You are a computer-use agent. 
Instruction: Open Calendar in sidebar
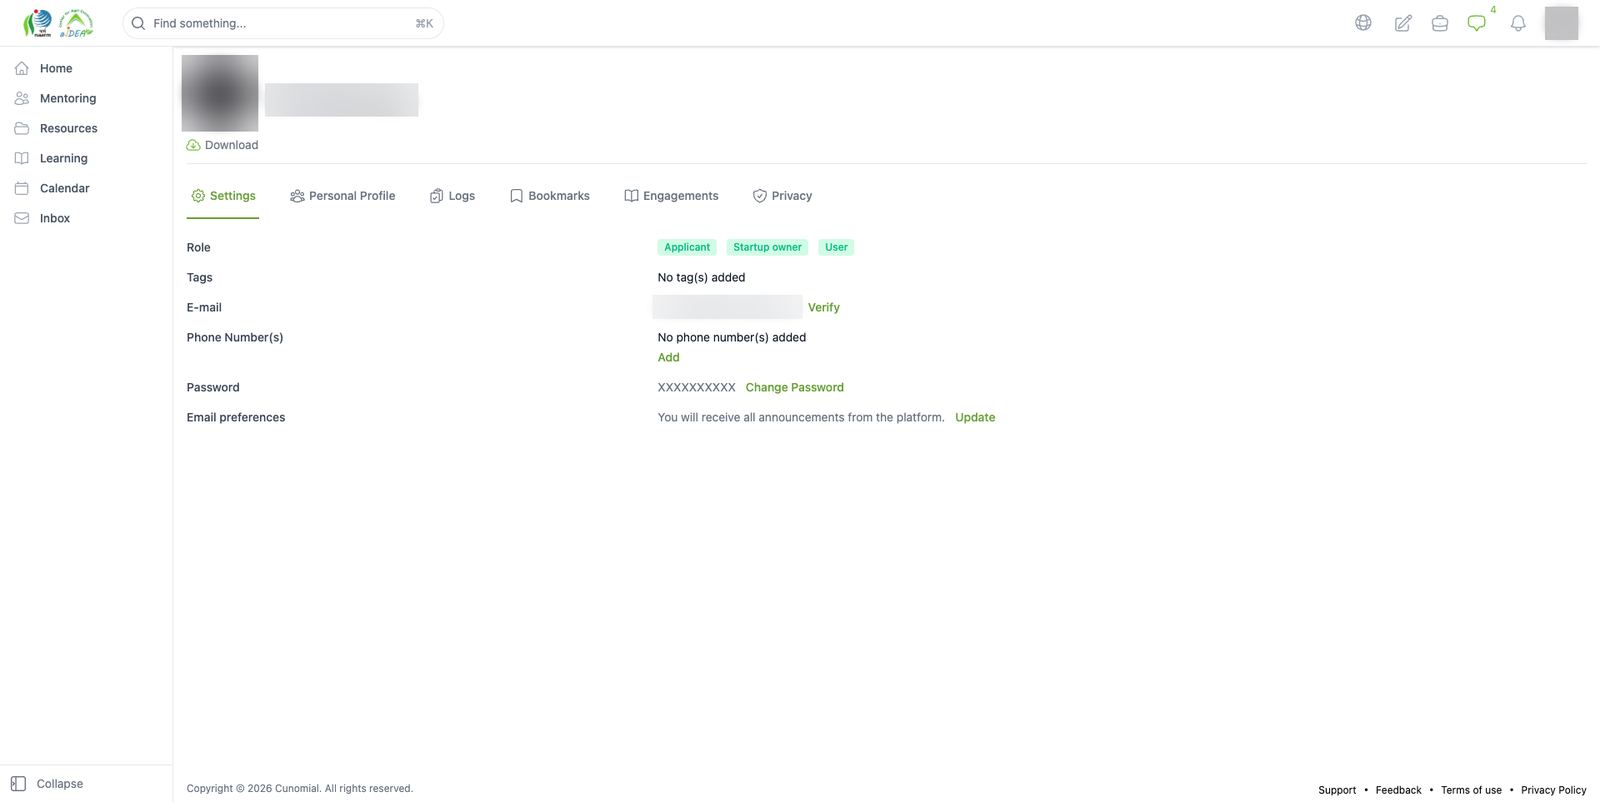65,188
